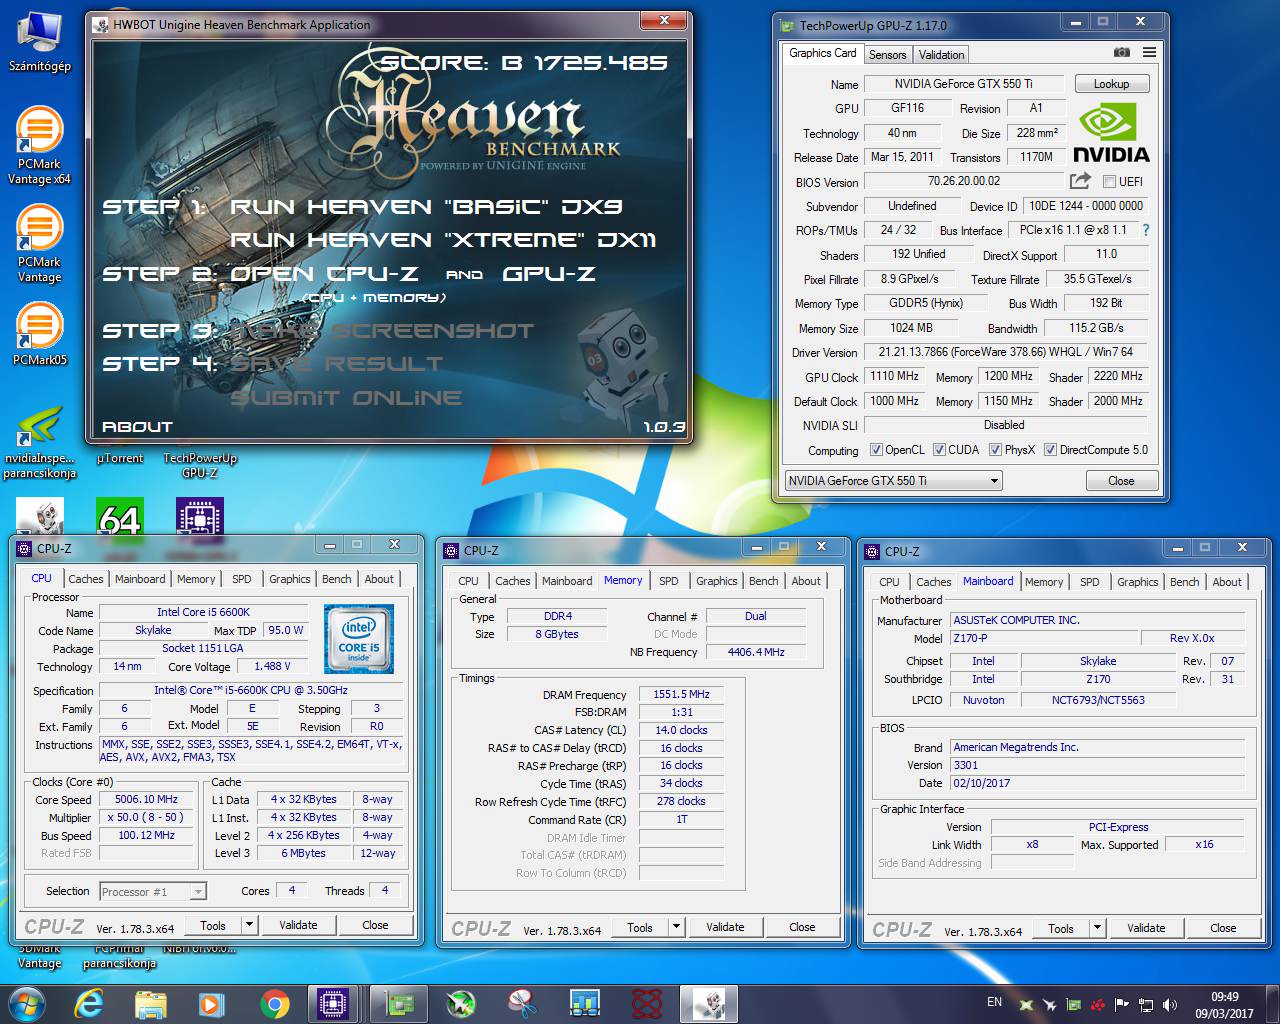Click ABOUT in the Heaven window
The height and width of the screenshot is (1024, 1280).
coord(137,427)
